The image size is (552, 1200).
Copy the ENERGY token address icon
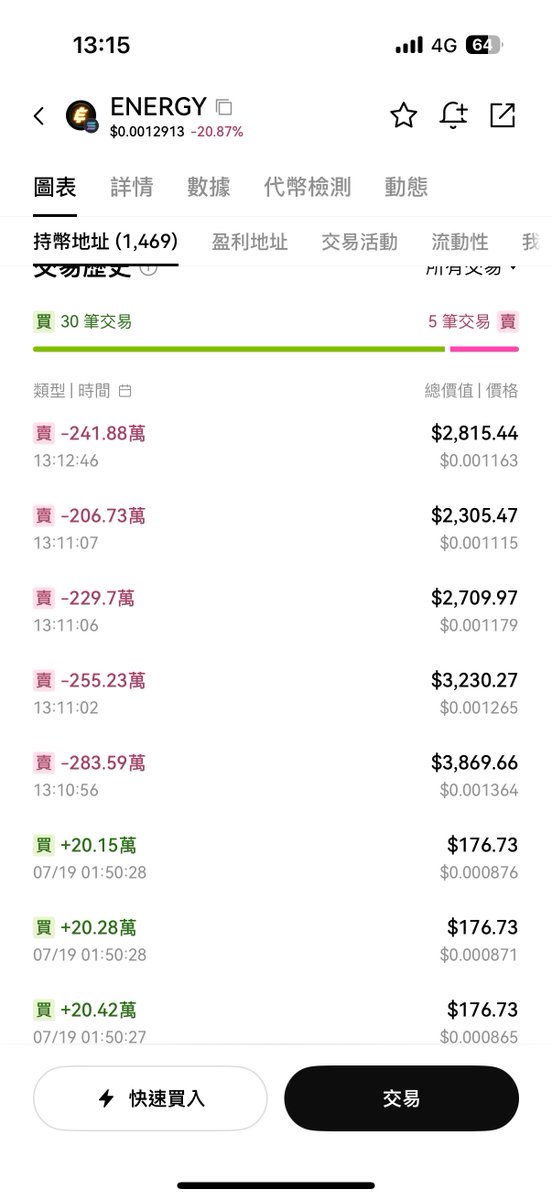coord(224,106)
